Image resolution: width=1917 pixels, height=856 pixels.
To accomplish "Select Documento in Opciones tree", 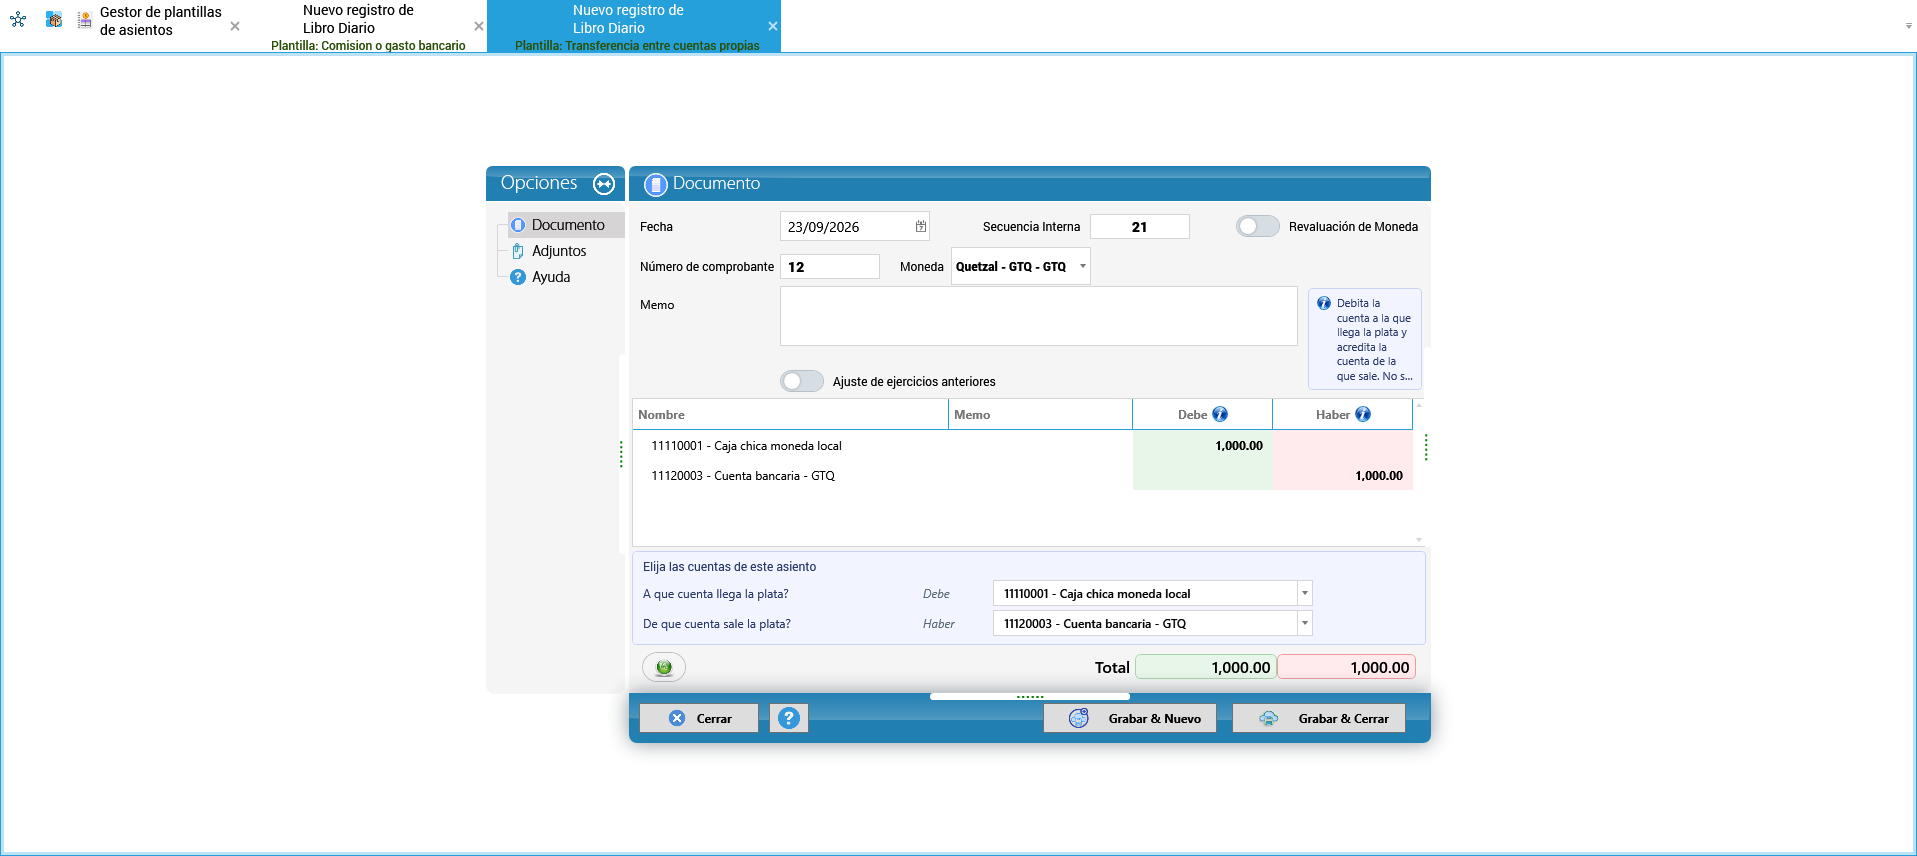I will click(567, 225).
